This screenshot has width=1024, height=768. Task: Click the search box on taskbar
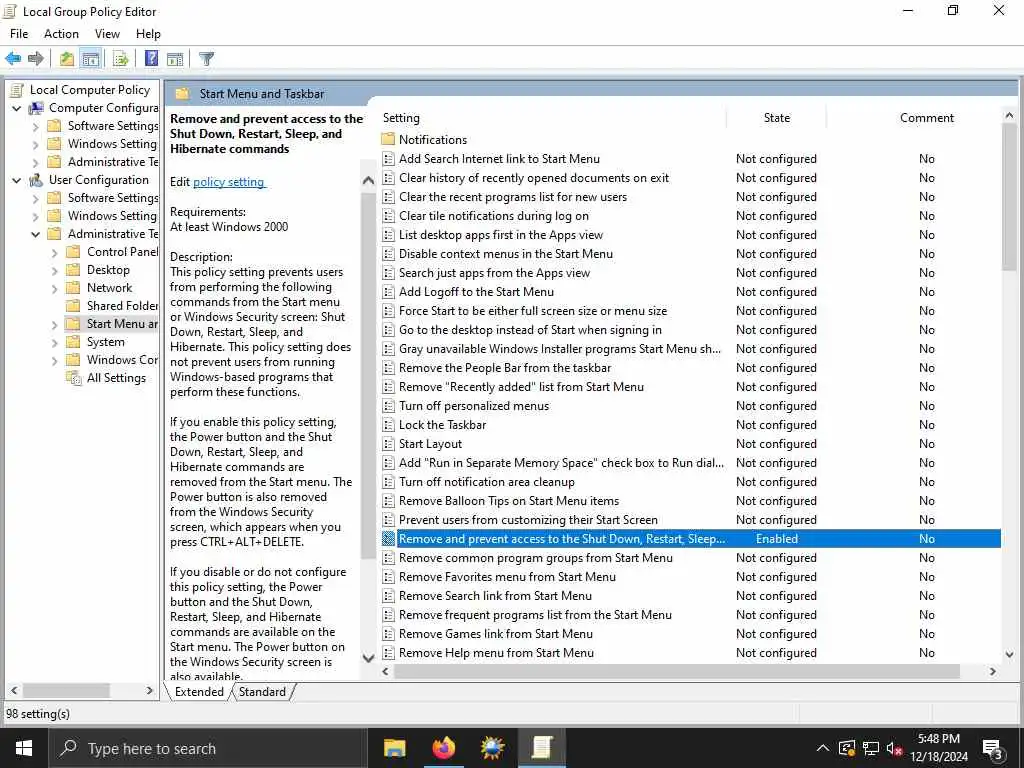click(208, 748)
